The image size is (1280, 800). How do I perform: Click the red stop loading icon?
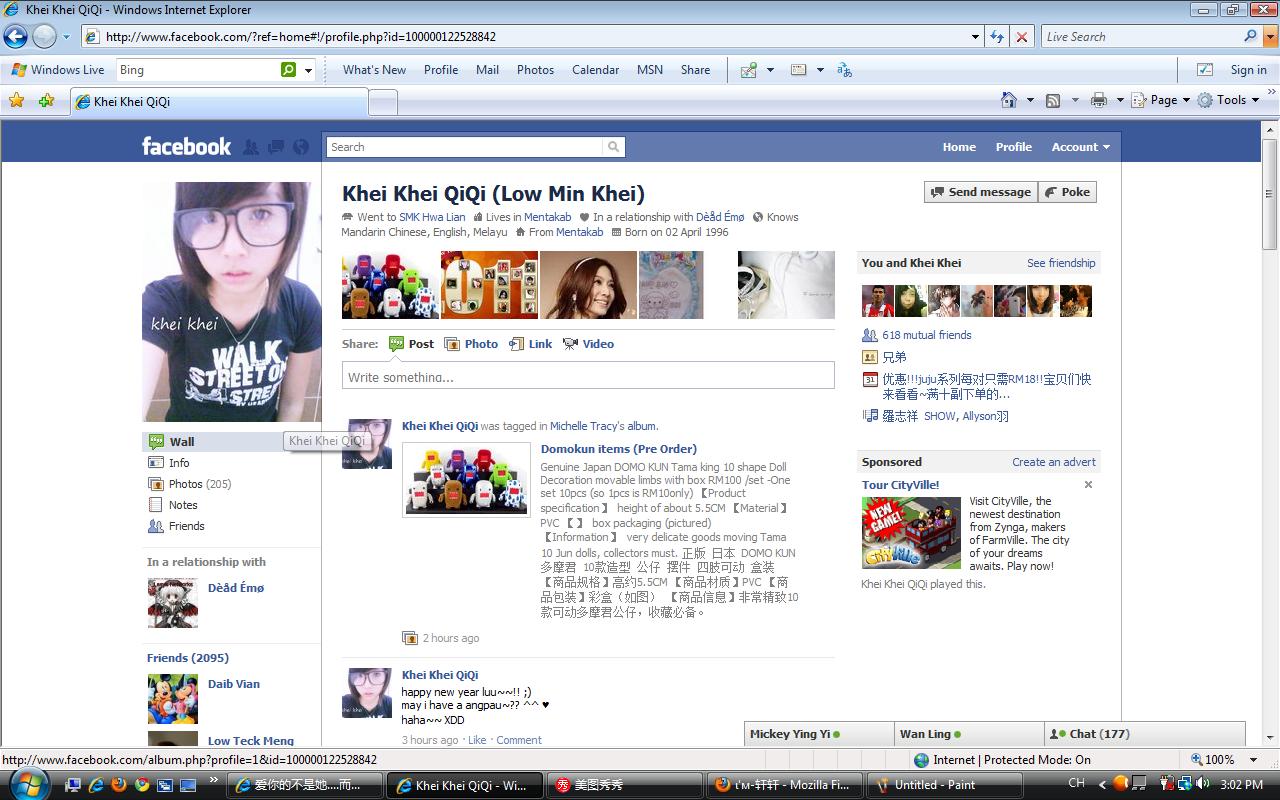point(1022,37)
